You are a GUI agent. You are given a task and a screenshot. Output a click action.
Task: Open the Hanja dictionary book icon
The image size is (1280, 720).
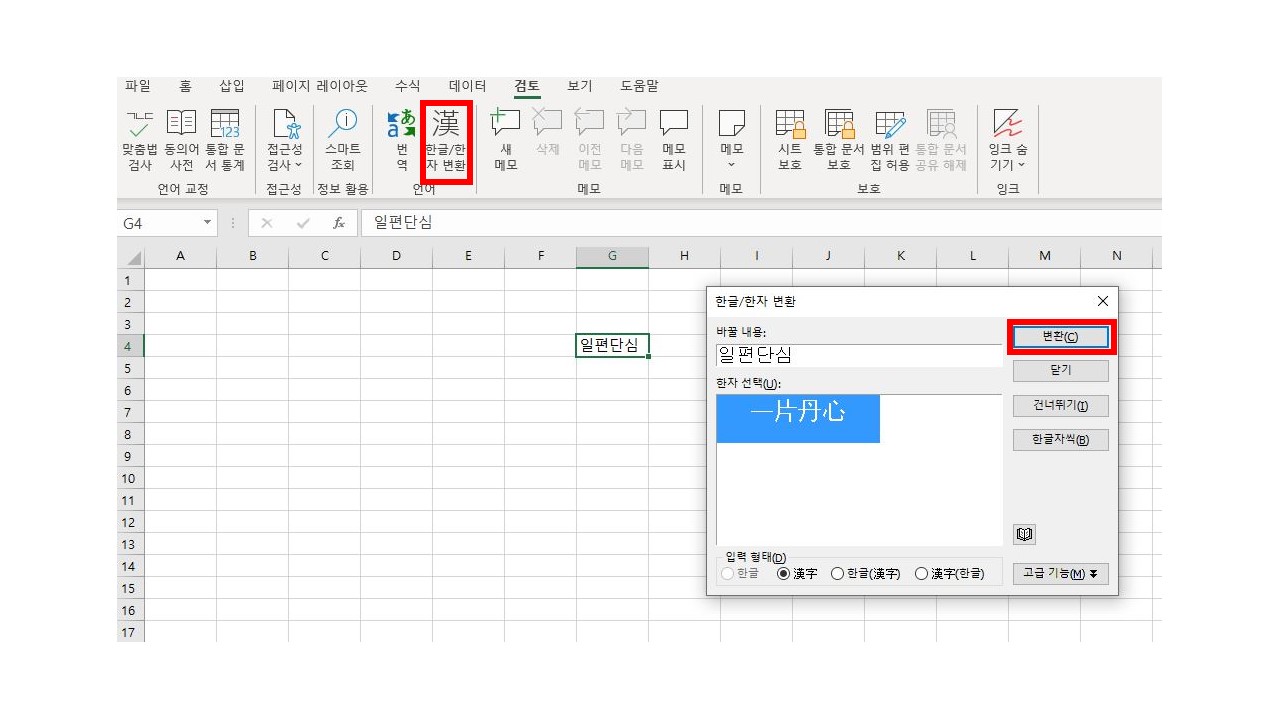tap(1024, 534)
